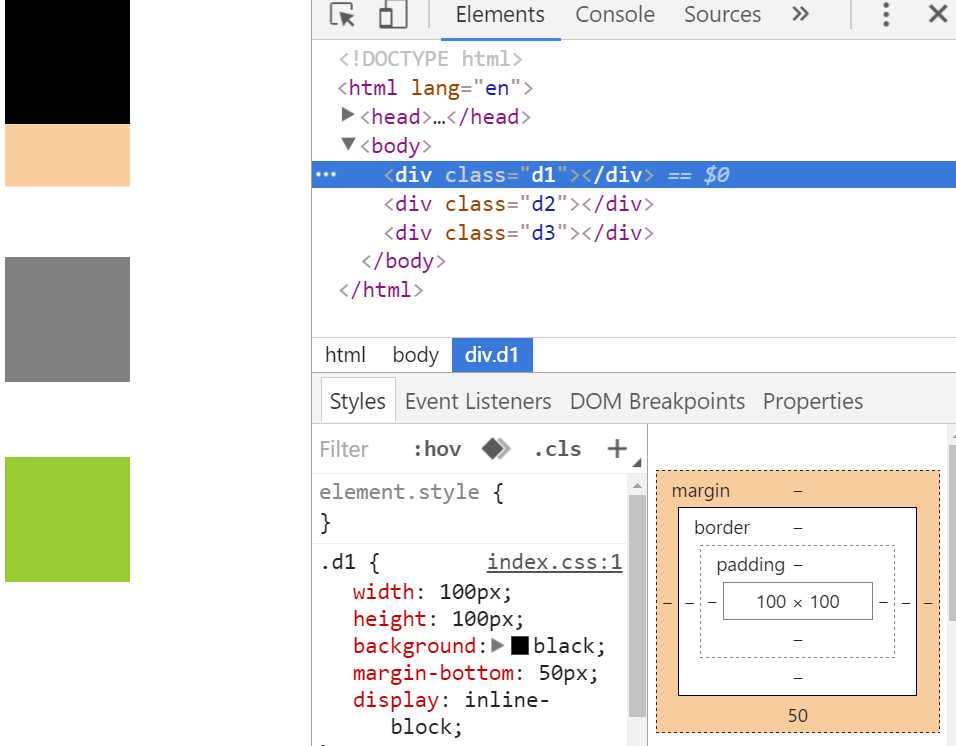Open the black color swatch picker

coord(519,645)
